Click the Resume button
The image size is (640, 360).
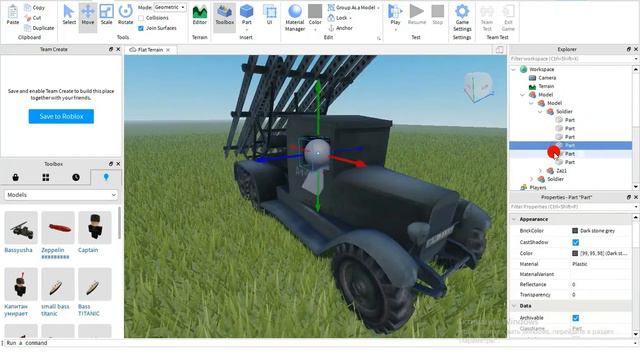pyautogui.click(x=417, y=15)
